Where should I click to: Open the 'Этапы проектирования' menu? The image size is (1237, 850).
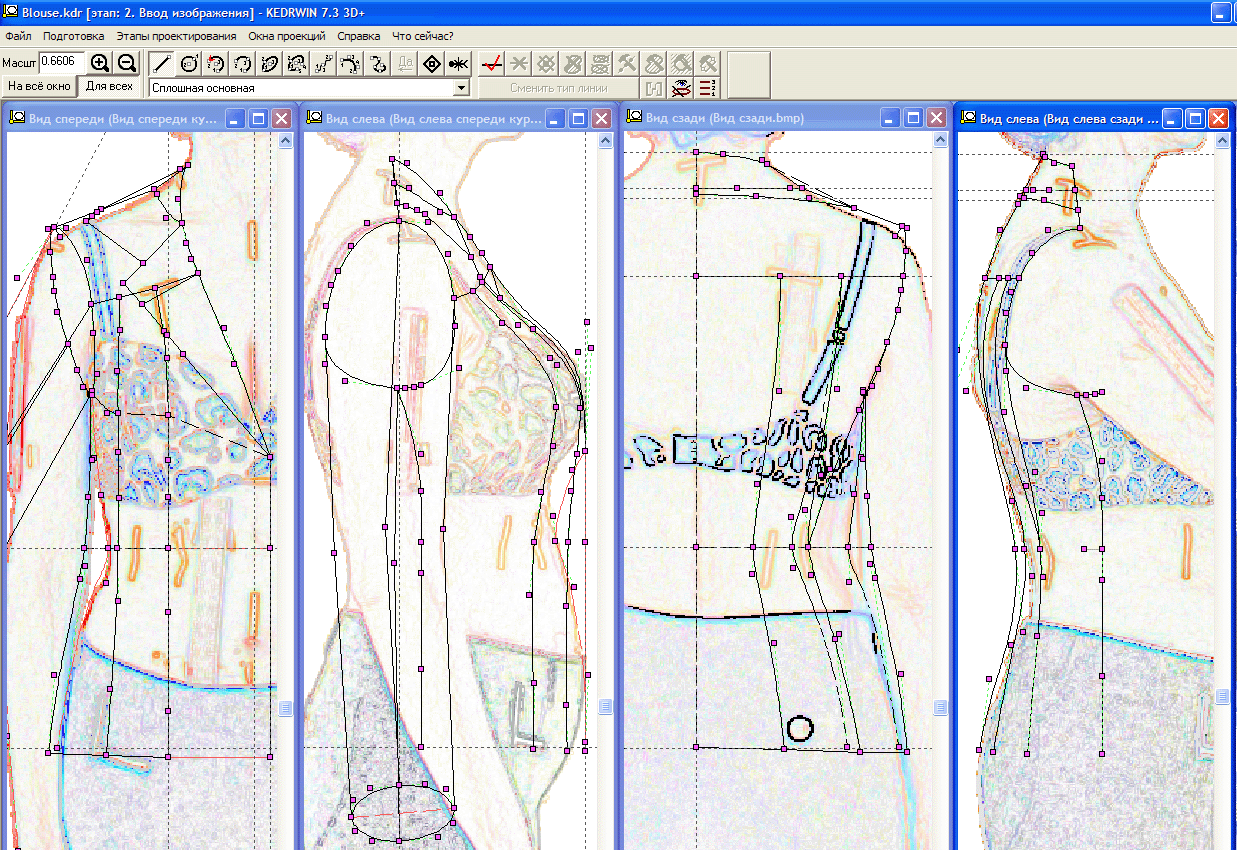176,35
